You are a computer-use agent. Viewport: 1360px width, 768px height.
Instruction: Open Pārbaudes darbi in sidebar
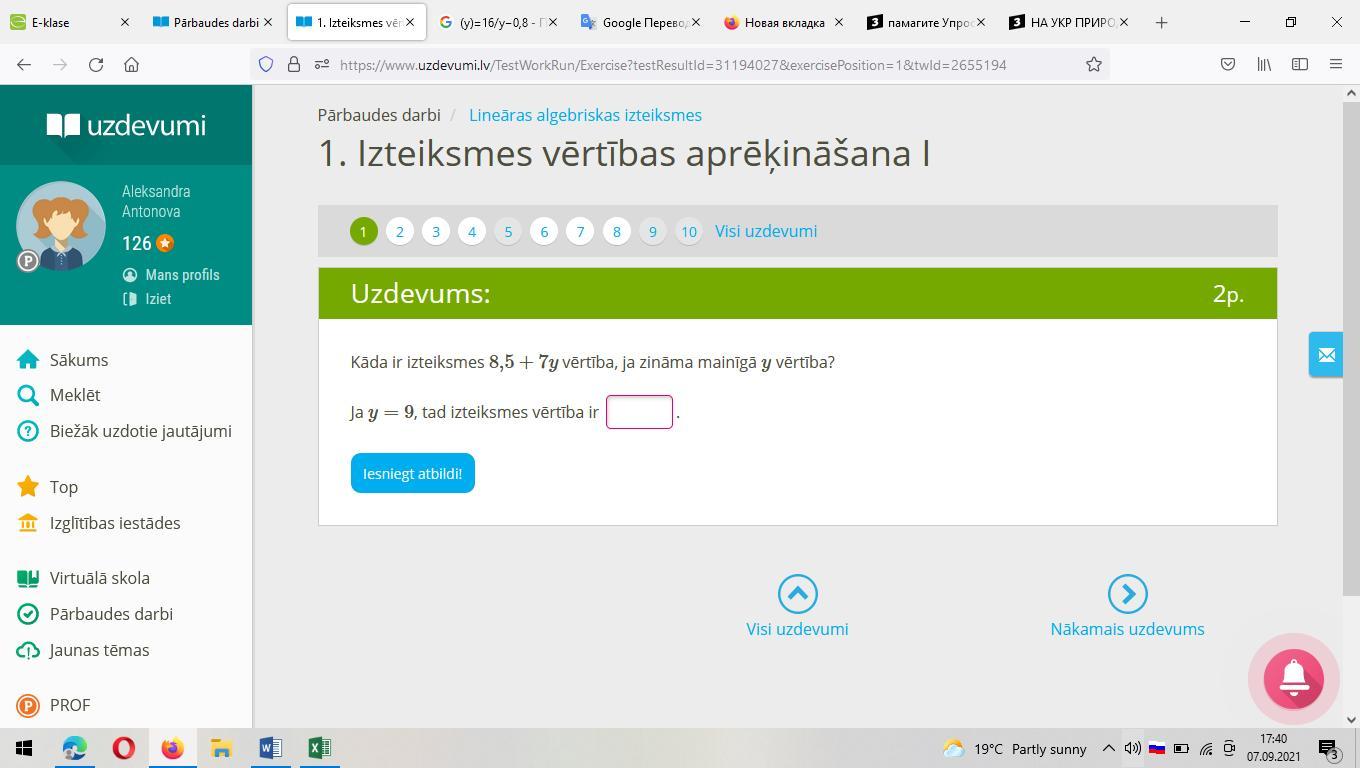pos(95,614)
